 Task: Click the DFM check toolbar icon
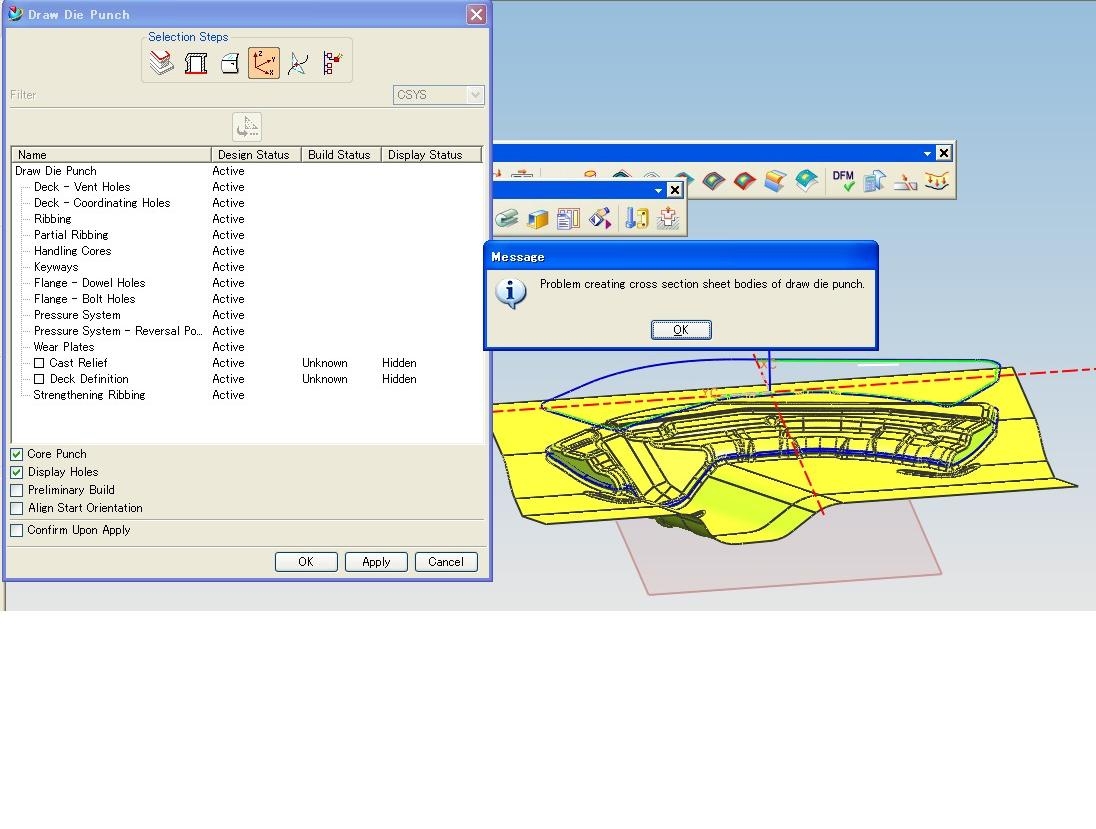(x=843, y=180)
